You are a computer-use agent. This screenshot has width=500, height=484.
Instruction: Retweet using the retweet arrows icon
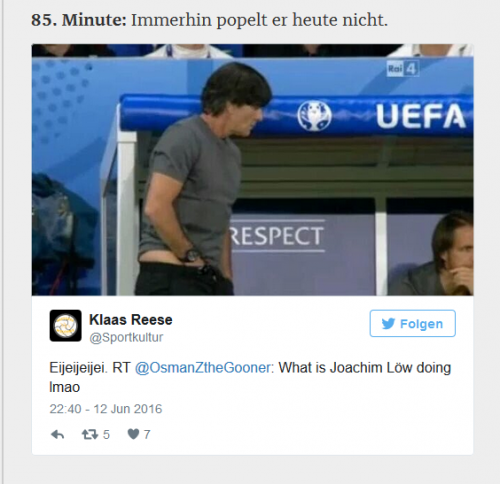[x=90, y=434]
